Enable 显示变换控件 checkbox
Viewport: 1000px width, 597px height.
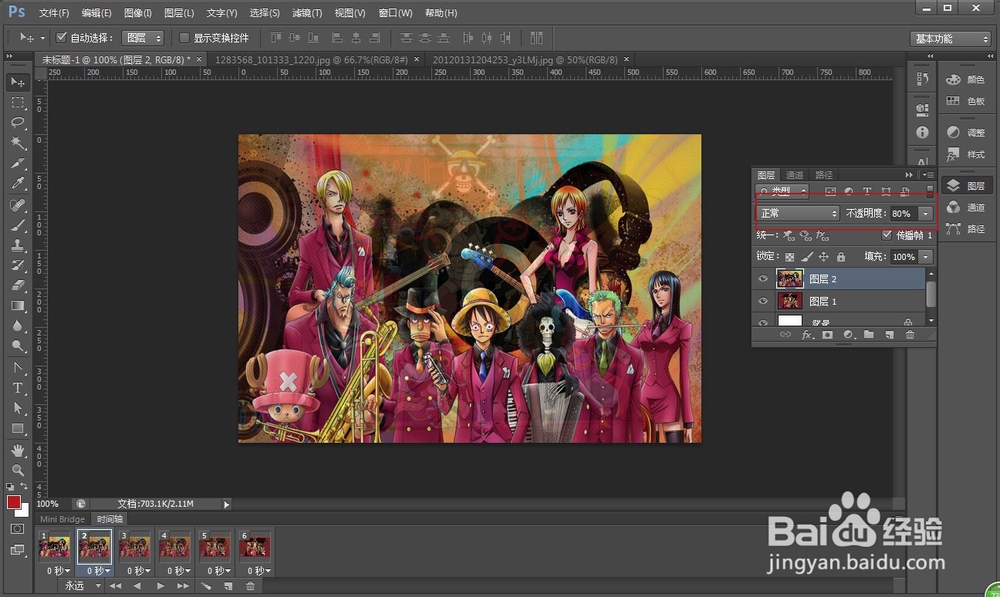tap(184, 38)
